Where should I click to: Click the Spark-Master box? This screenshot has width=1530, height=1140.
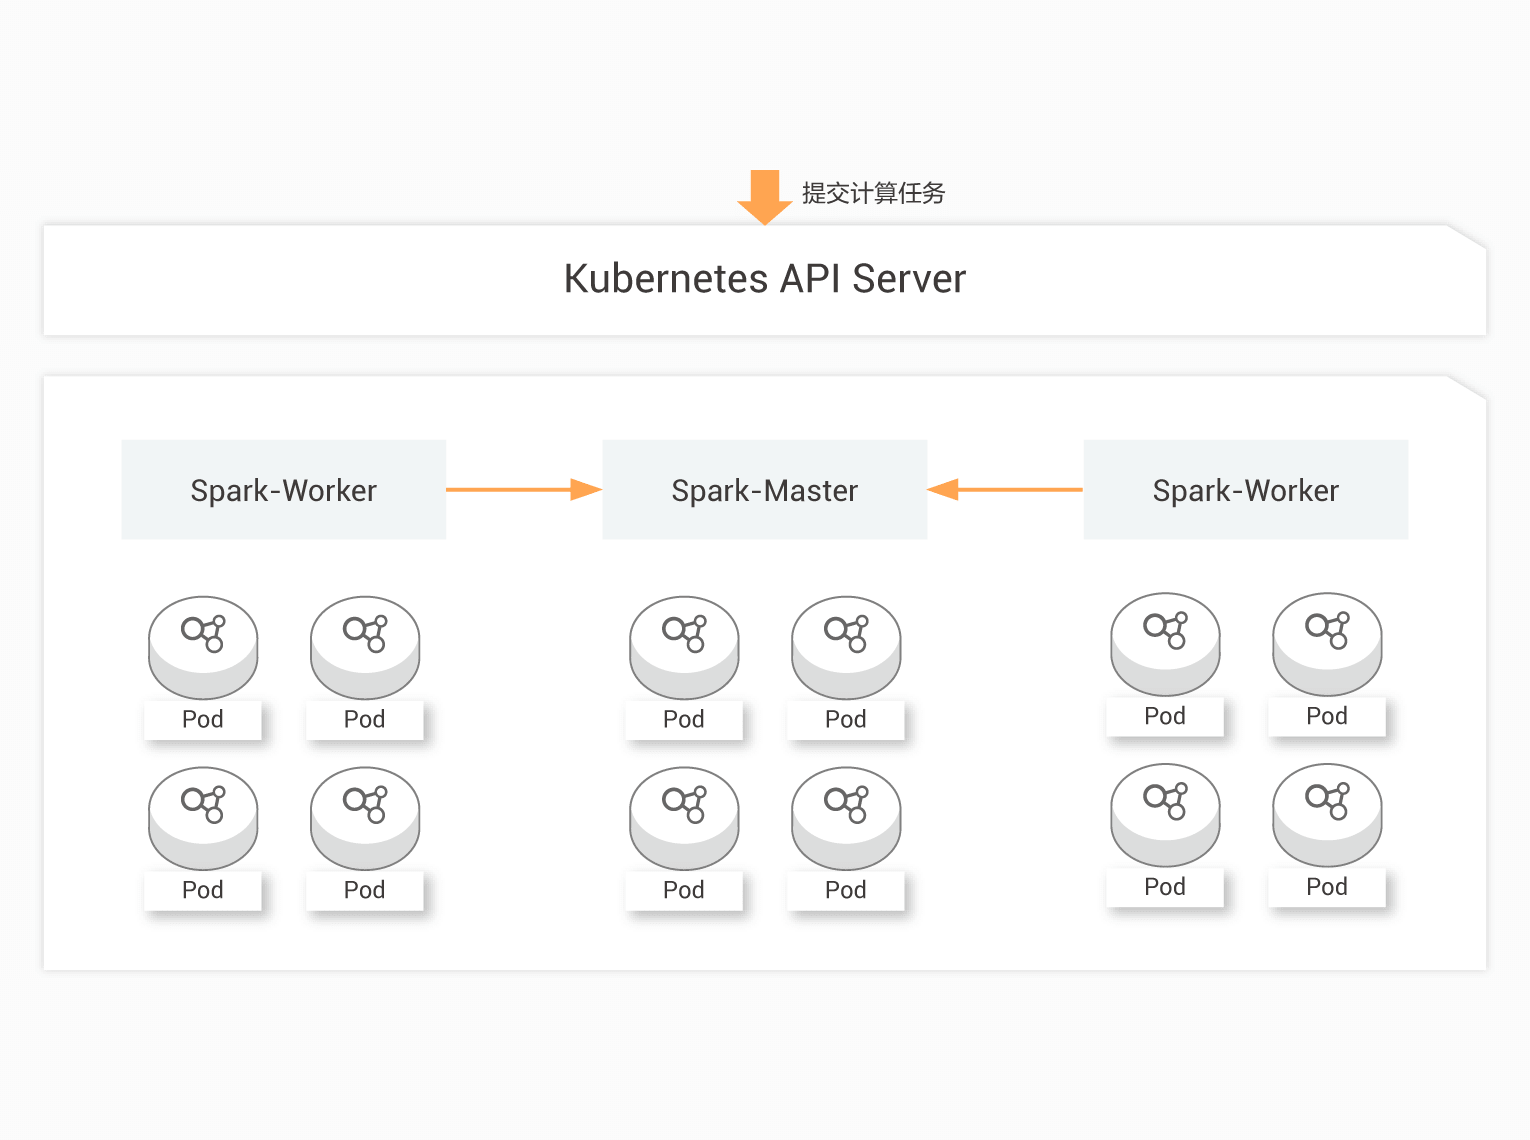[x=764, y=490]
